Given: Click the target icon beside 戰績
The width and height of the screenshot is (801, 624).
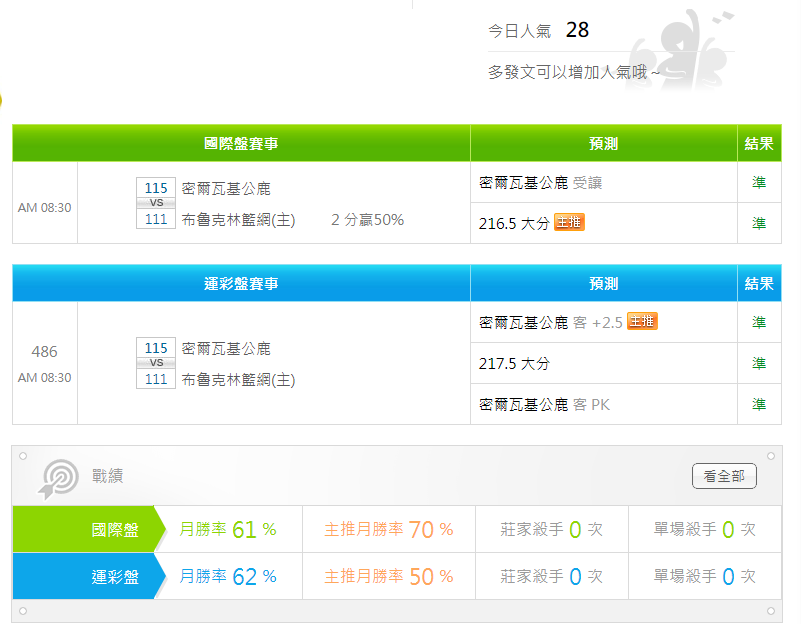Looking at the screenshot, I should coord(59,477).
